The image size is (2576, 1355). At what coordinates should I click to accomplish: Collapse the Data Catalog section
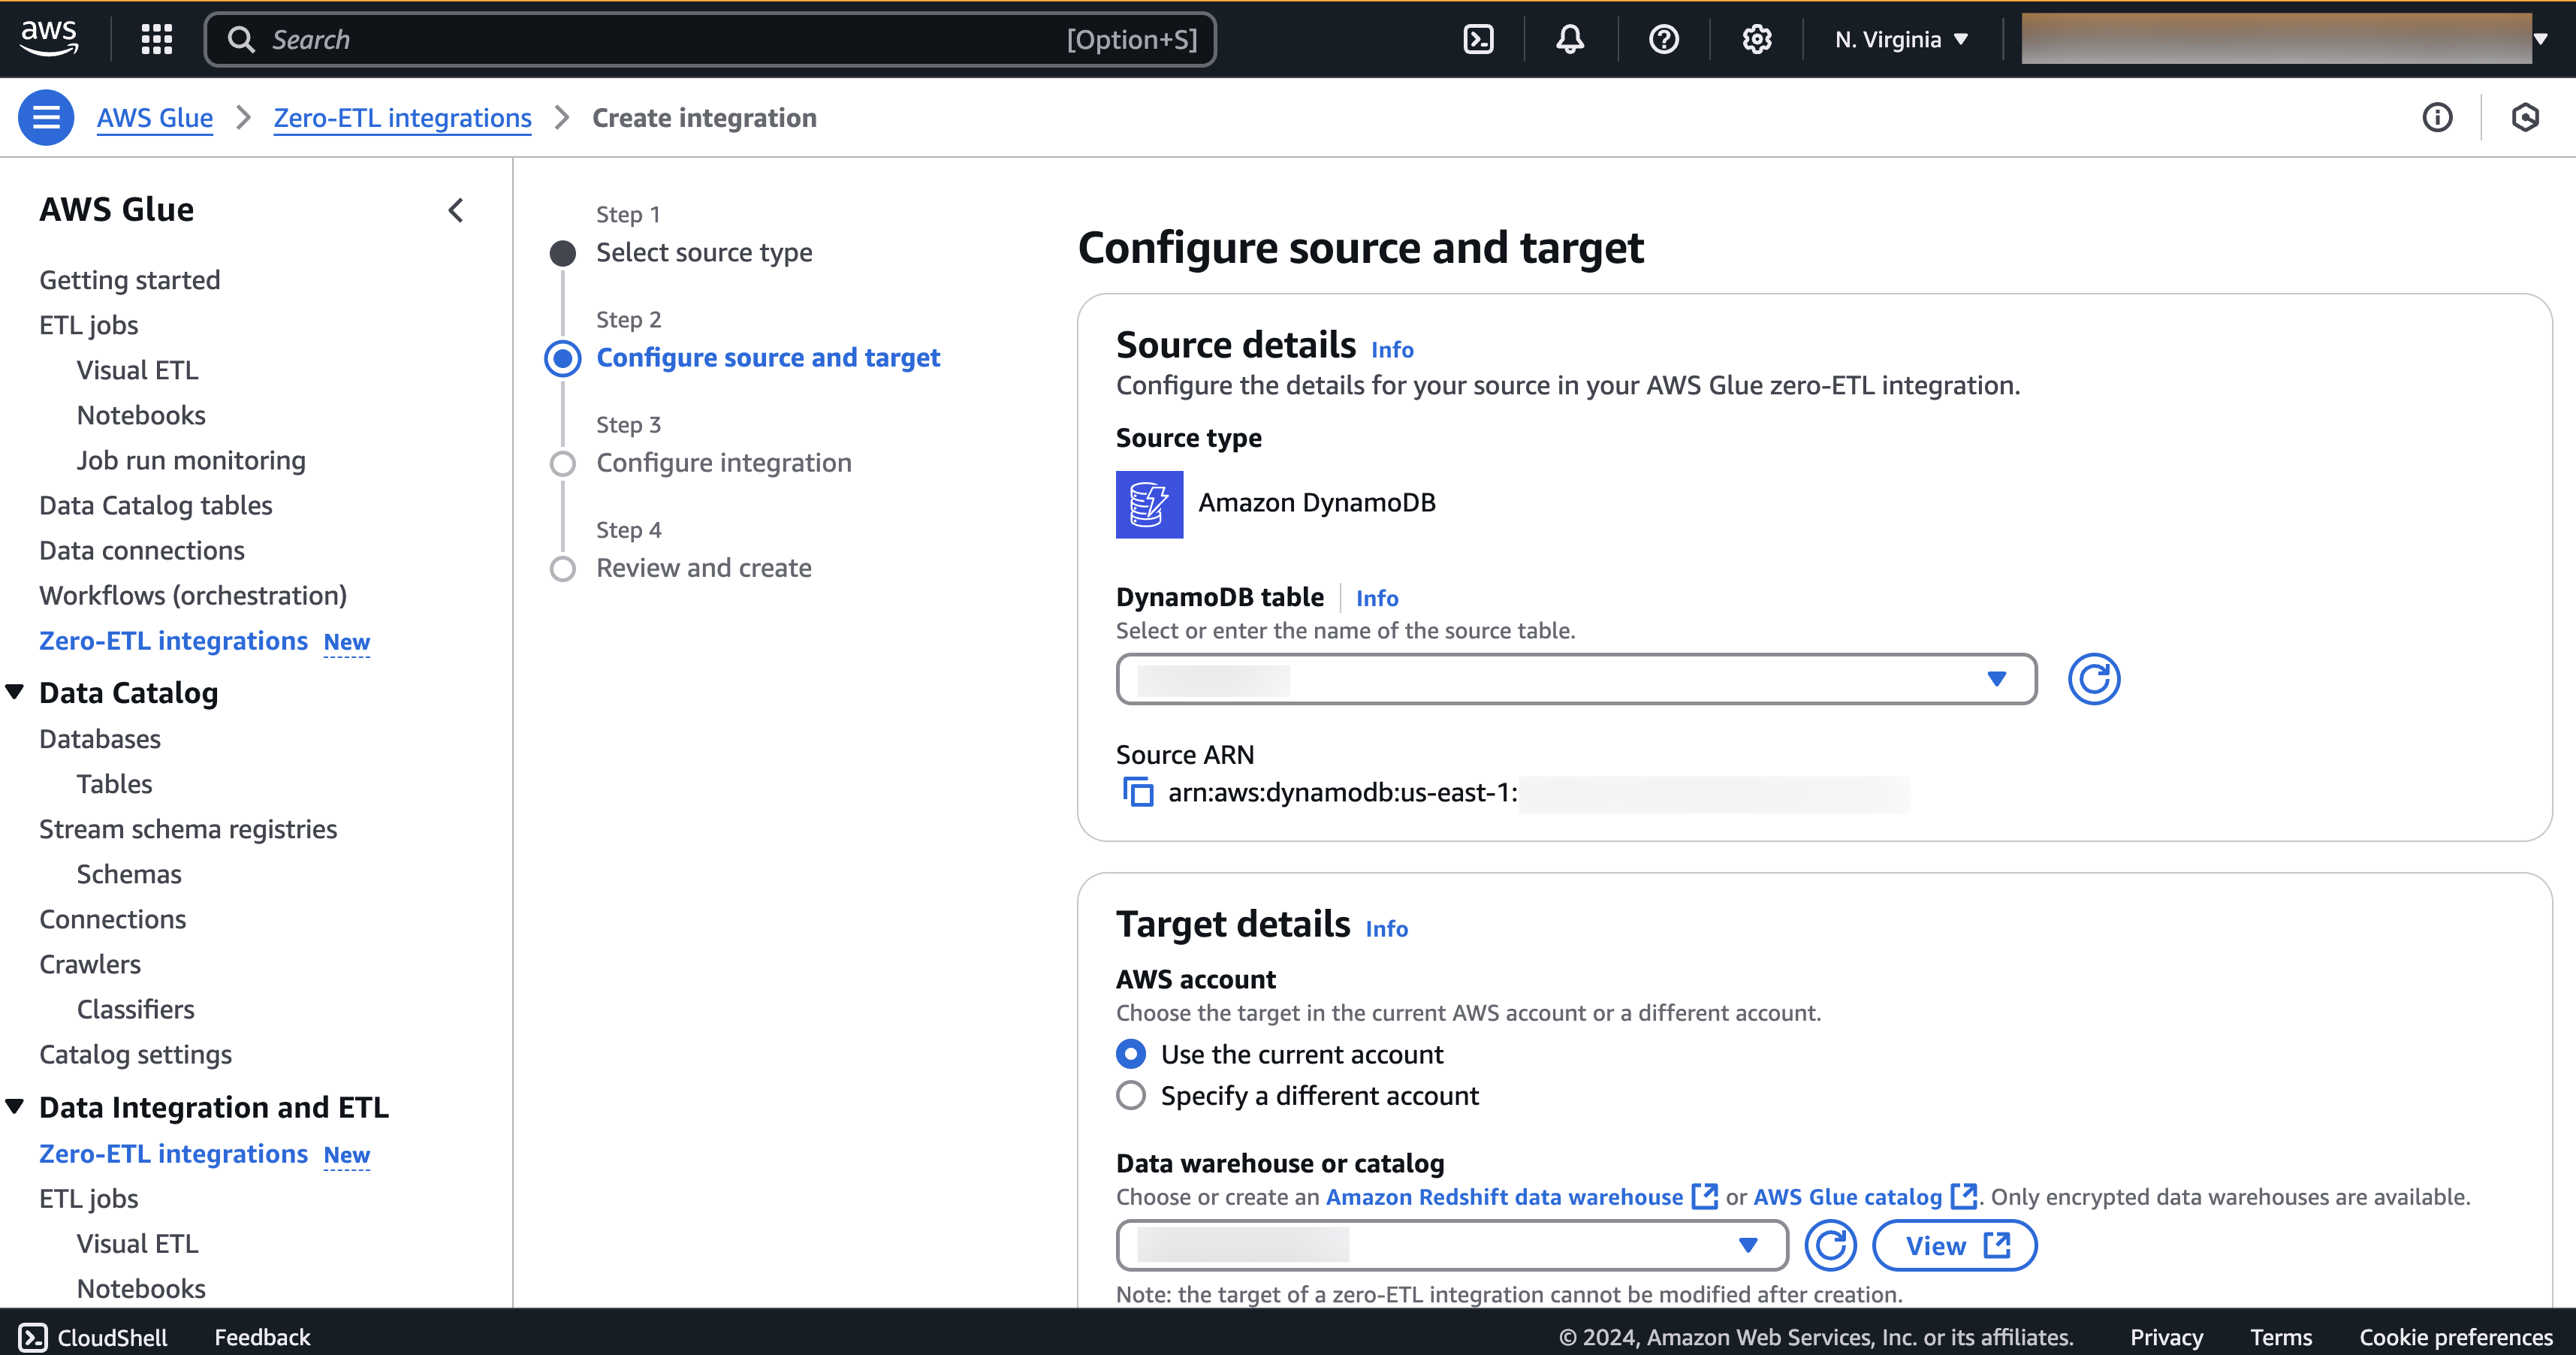click(x=15, y=692)
